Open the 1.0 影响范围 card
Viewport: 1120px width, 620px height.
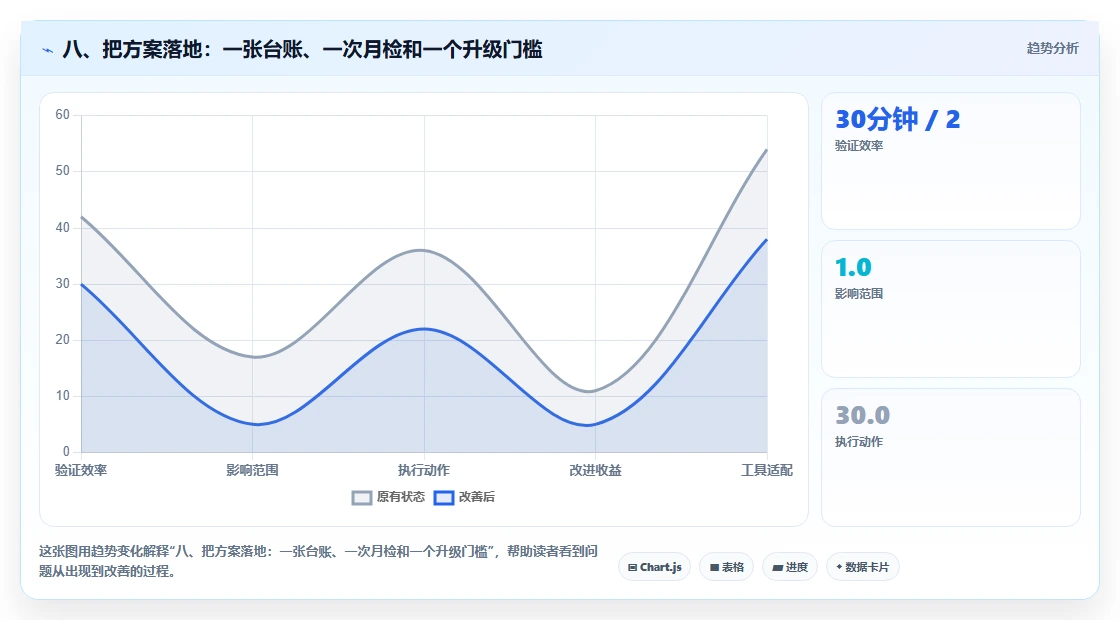point(951,309)
